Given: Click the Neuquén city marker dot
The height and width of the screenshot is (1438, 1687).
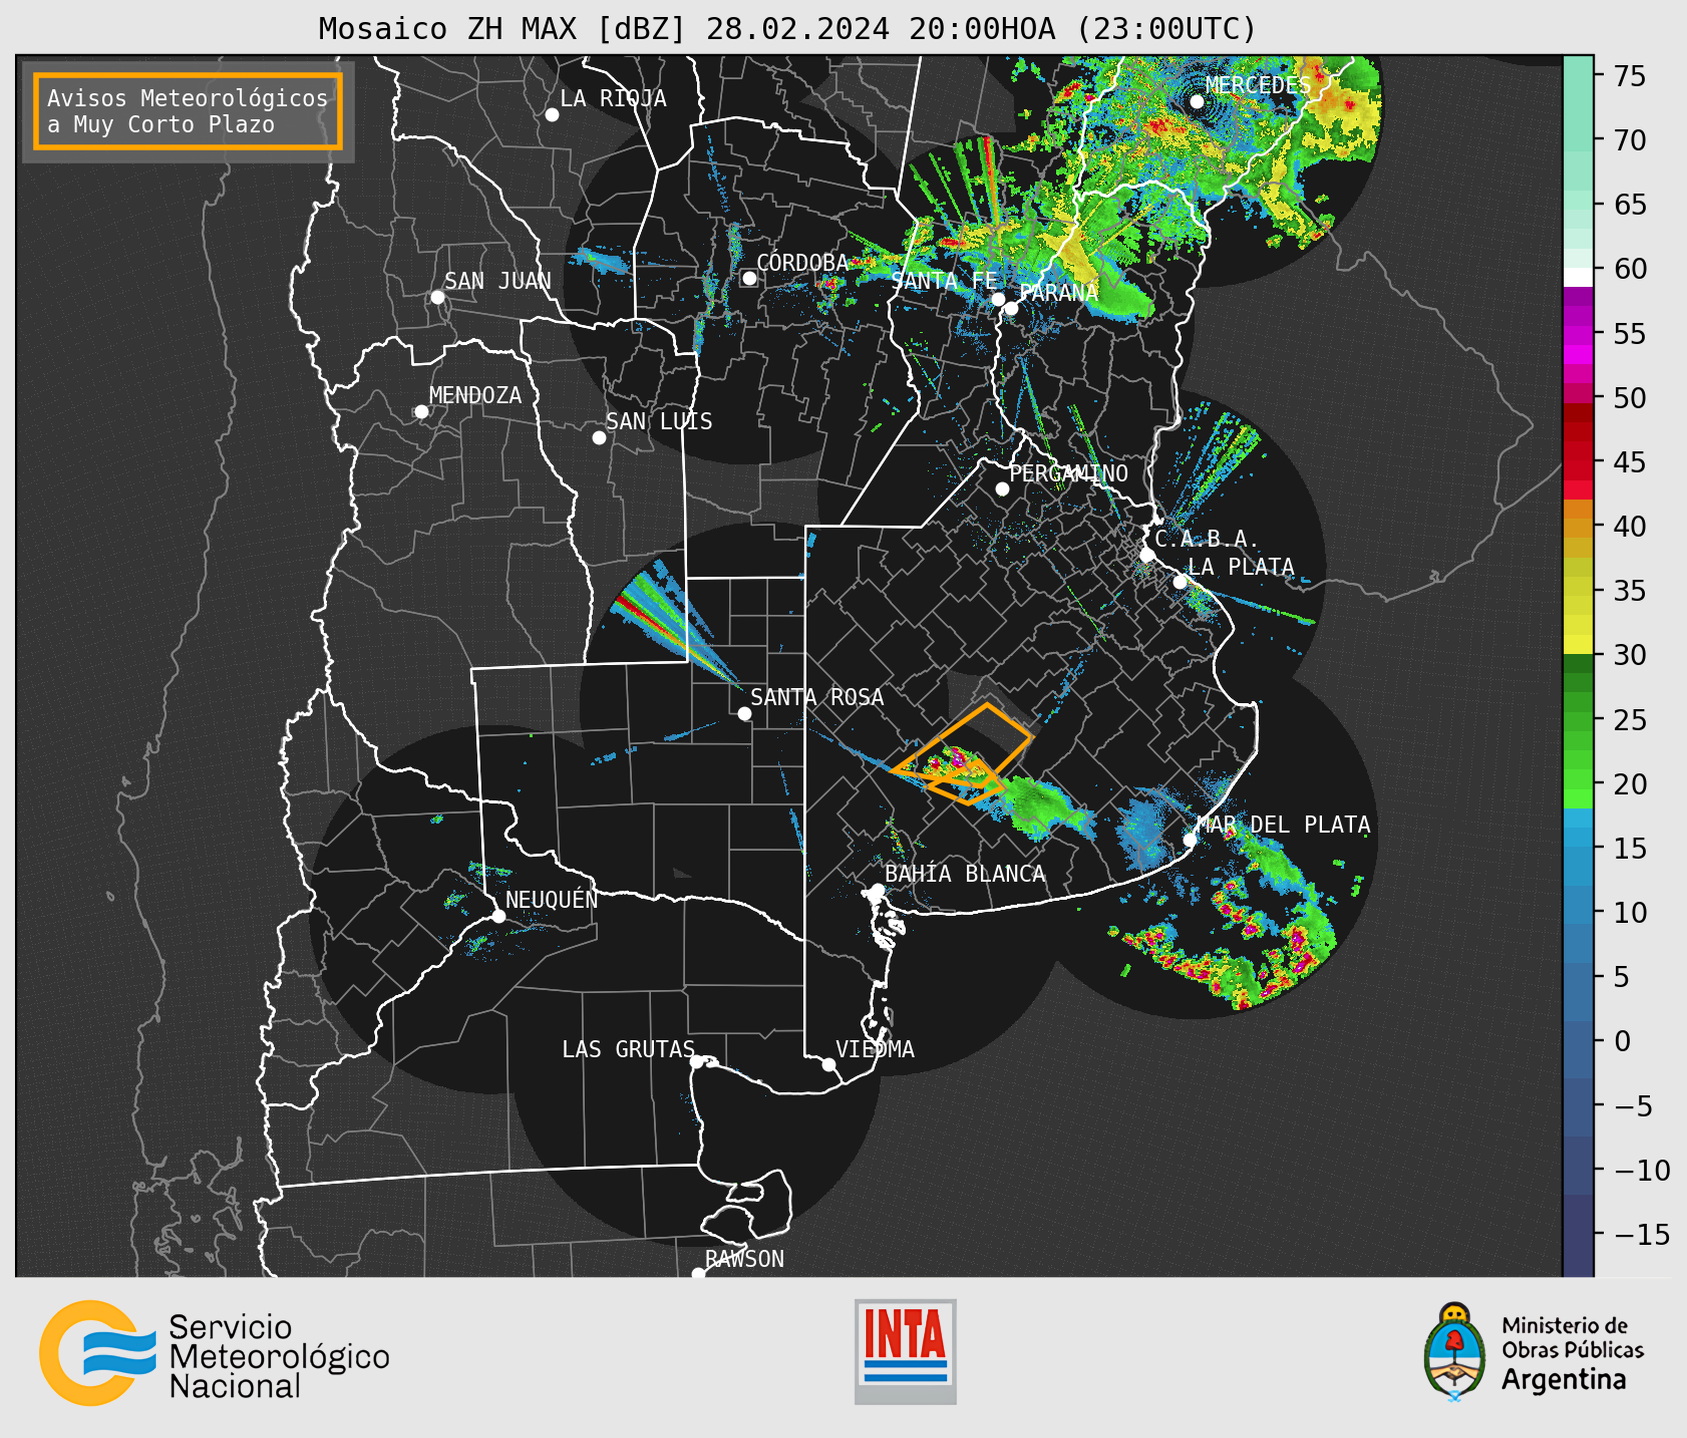Looking at the screenshot, I should [499, 916].
